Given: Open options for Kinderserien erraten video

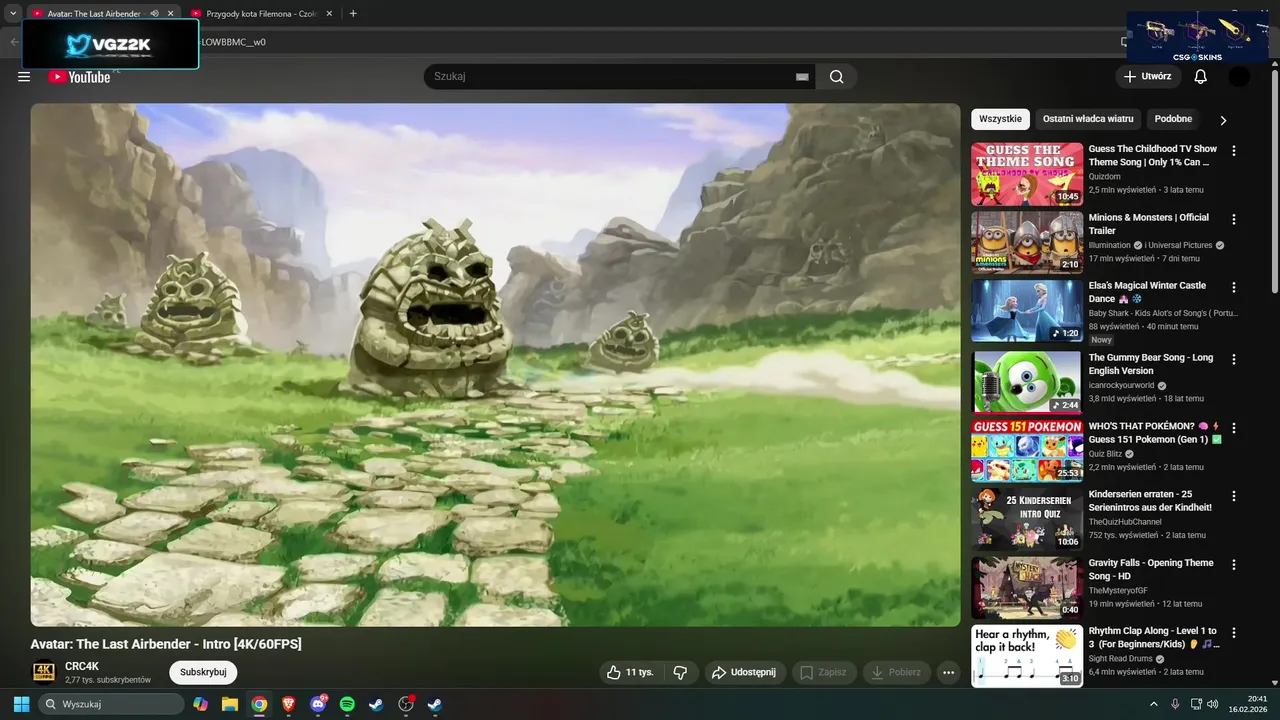Looking at the screenshot, I should [x=1234, y=496].
